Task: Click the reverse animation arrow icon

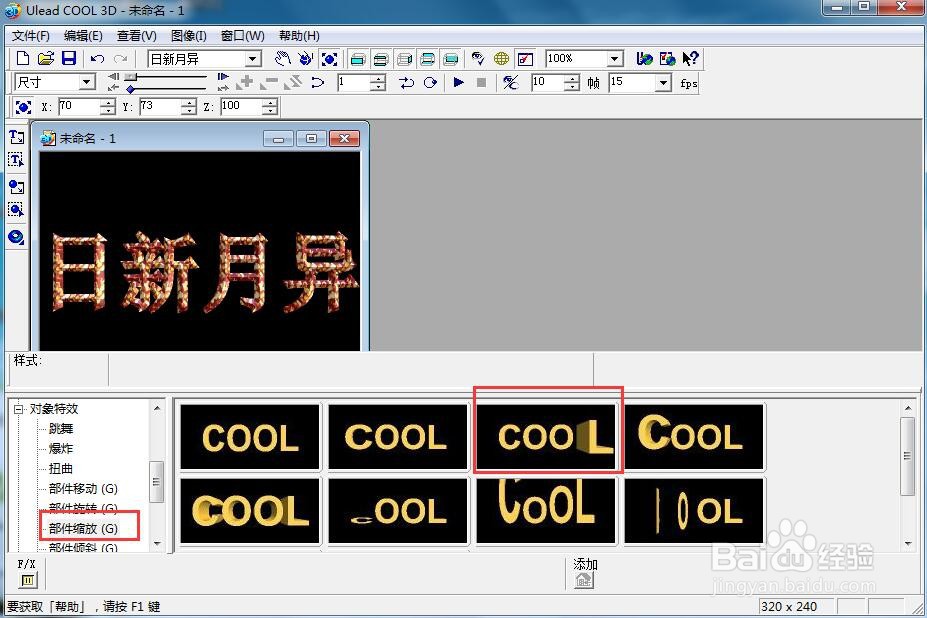Action: (x=318, y=82)
